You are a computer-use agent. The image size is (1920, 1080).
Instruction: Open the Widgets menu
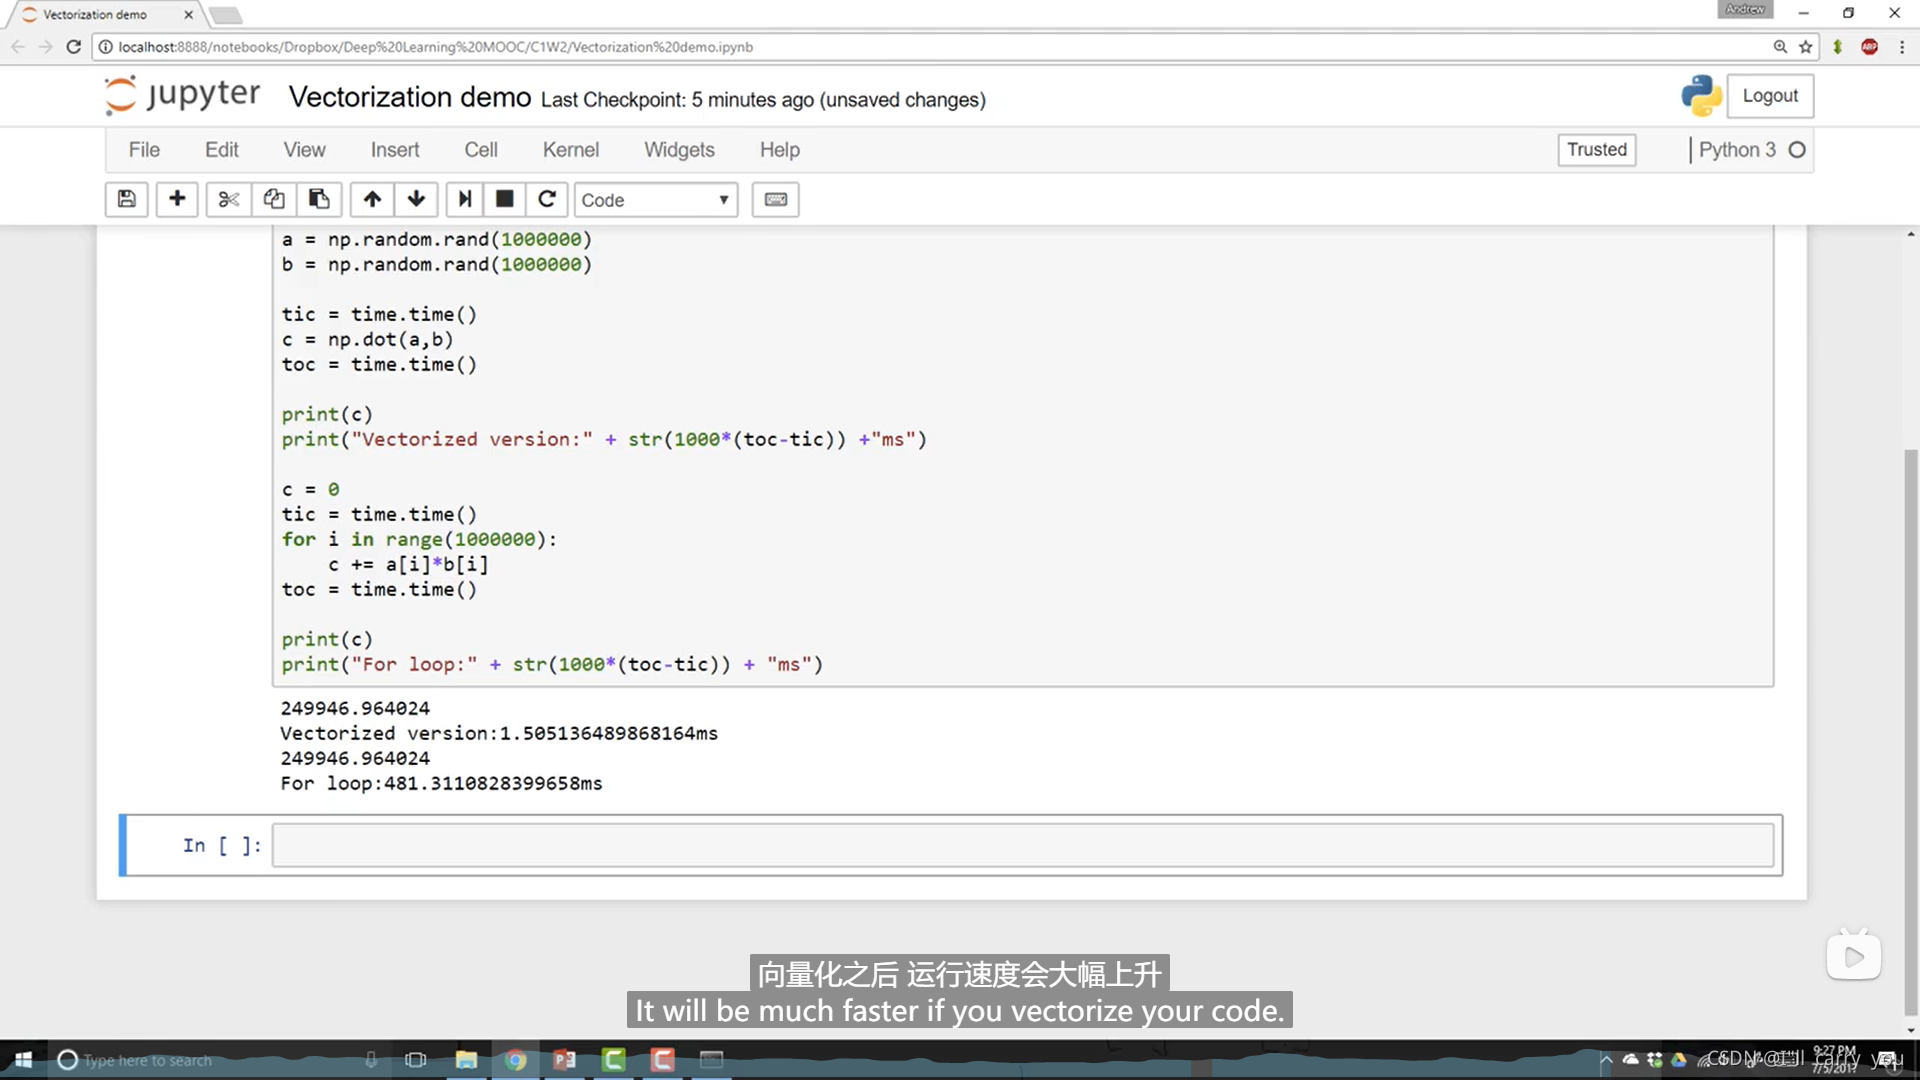(x=679, y=149)
